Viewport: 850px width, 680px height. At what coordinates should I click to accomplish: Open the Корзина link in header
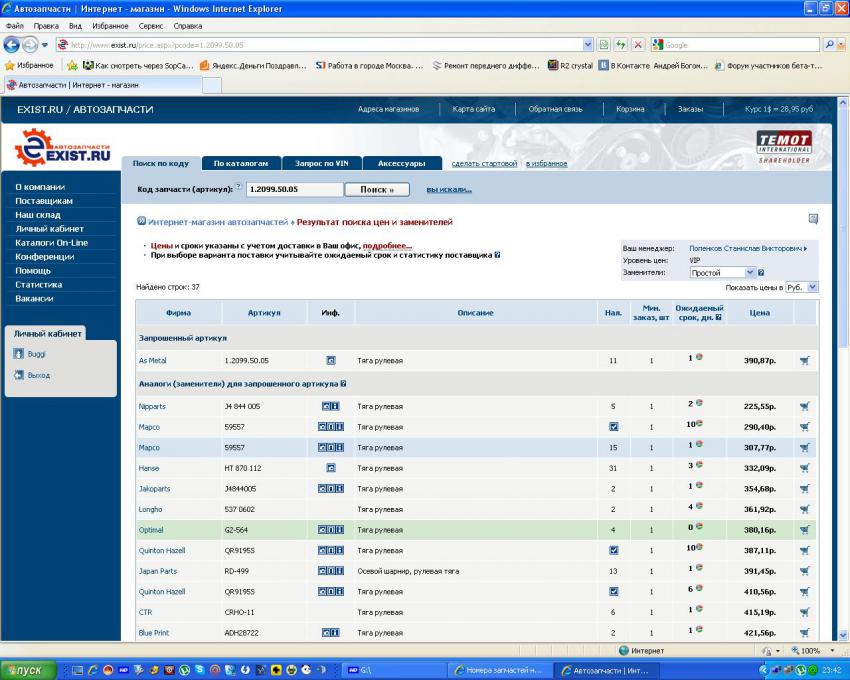tap(630, 109)
